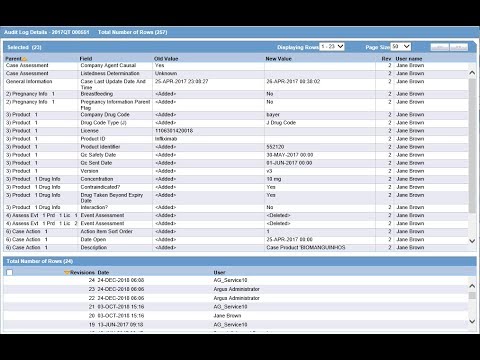Click the upper table's scroll down arrow

tap(472, 241)
